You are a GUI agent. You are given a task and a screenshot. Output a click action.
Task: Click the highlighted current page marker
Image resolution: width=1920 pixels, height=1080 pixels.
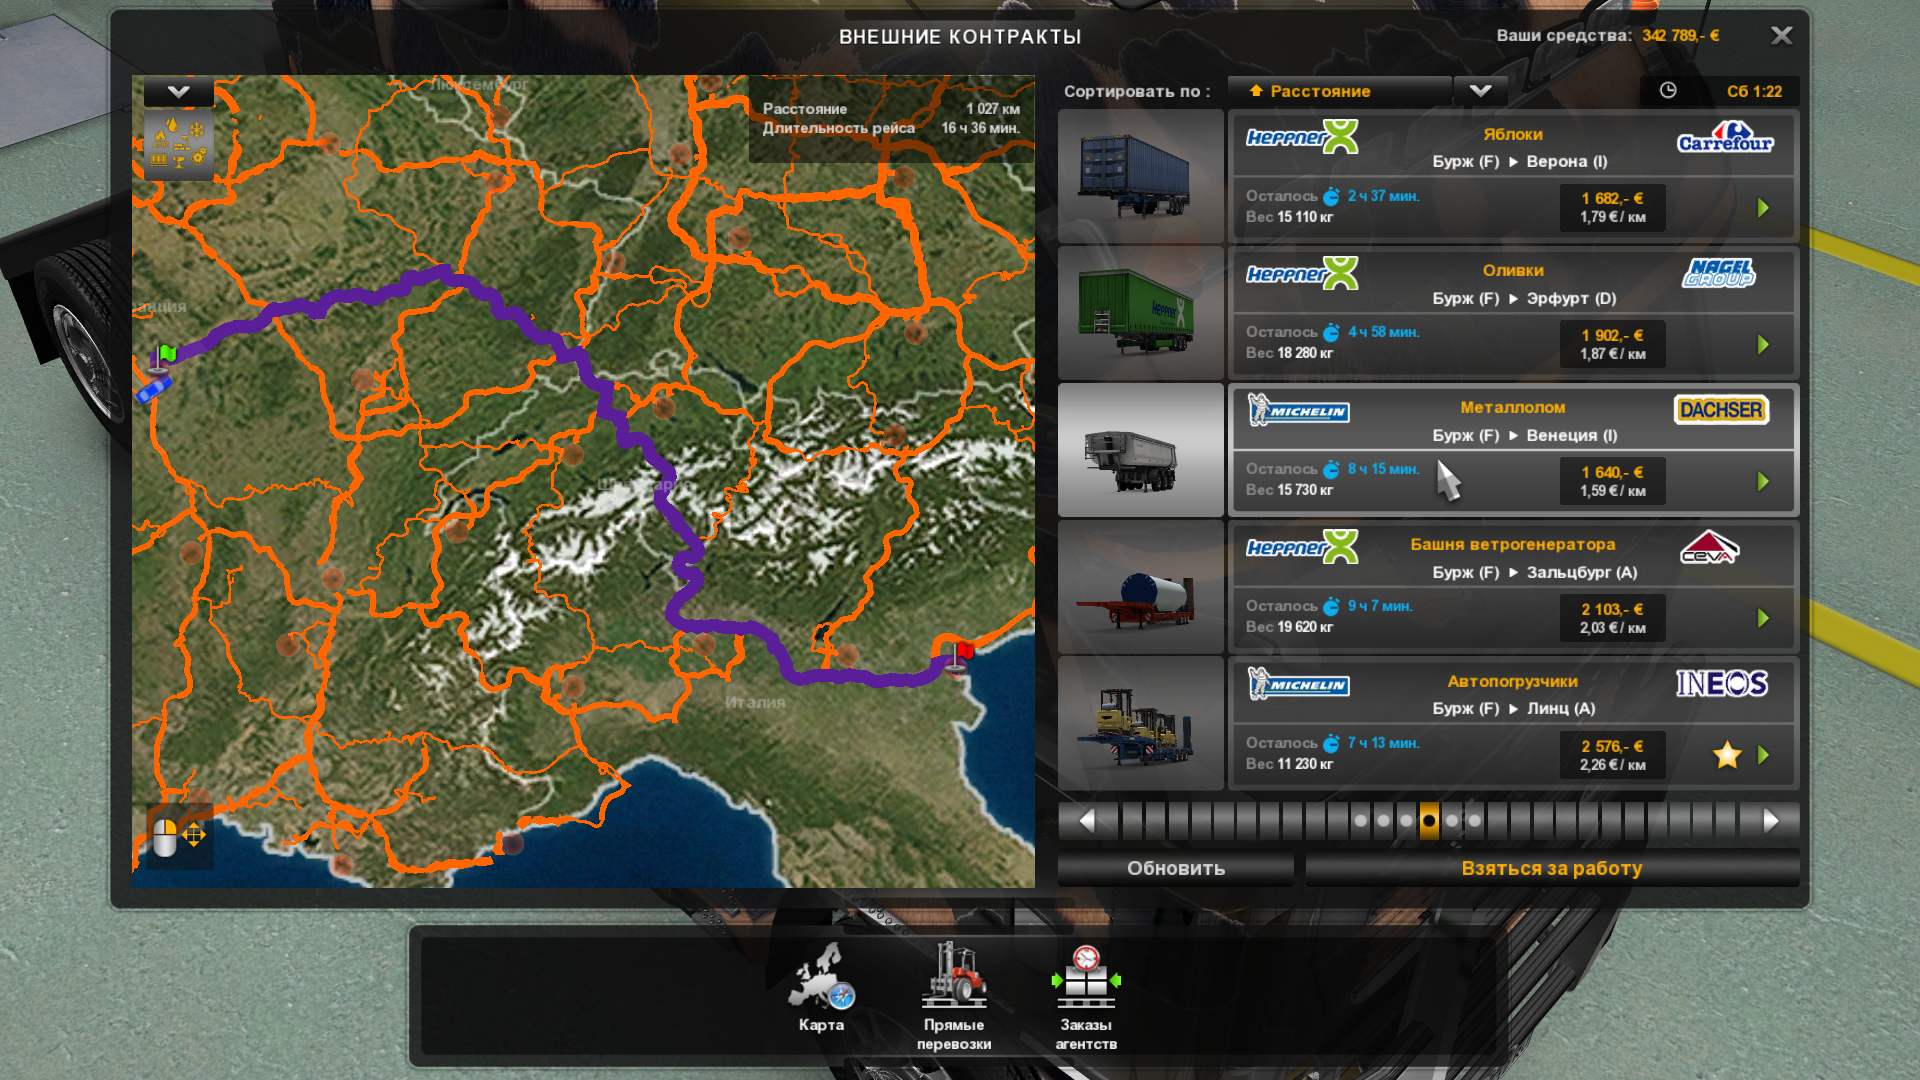1429,821
